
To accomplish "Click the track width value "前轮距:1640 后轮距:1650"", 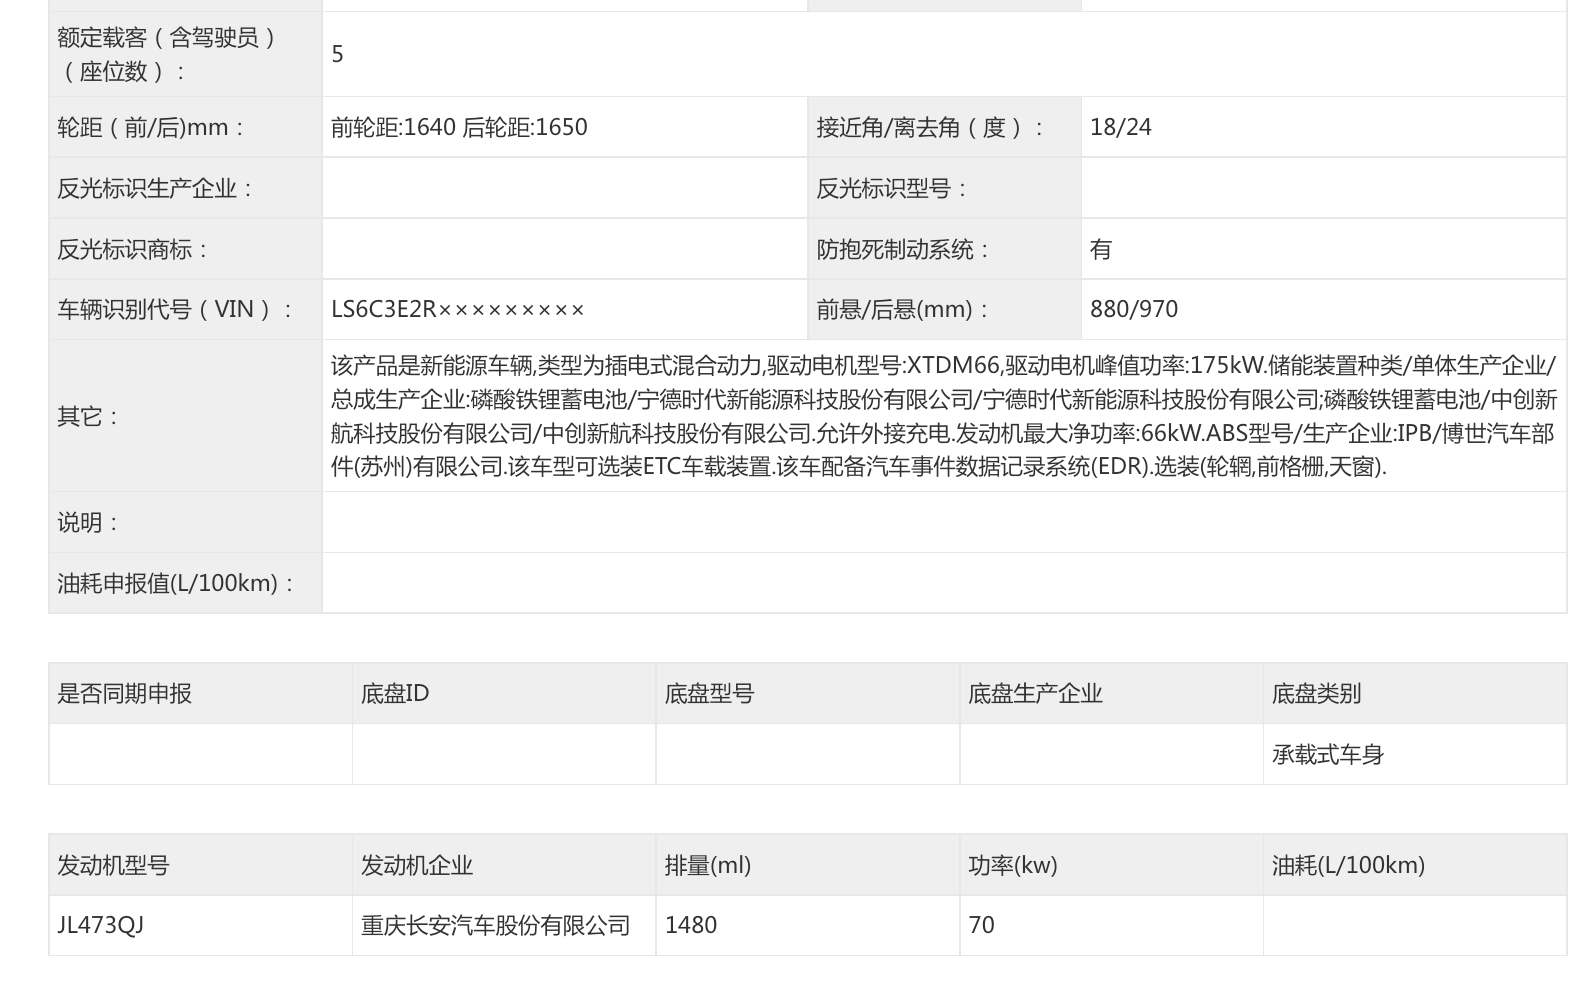I will (x=459, y=128).
